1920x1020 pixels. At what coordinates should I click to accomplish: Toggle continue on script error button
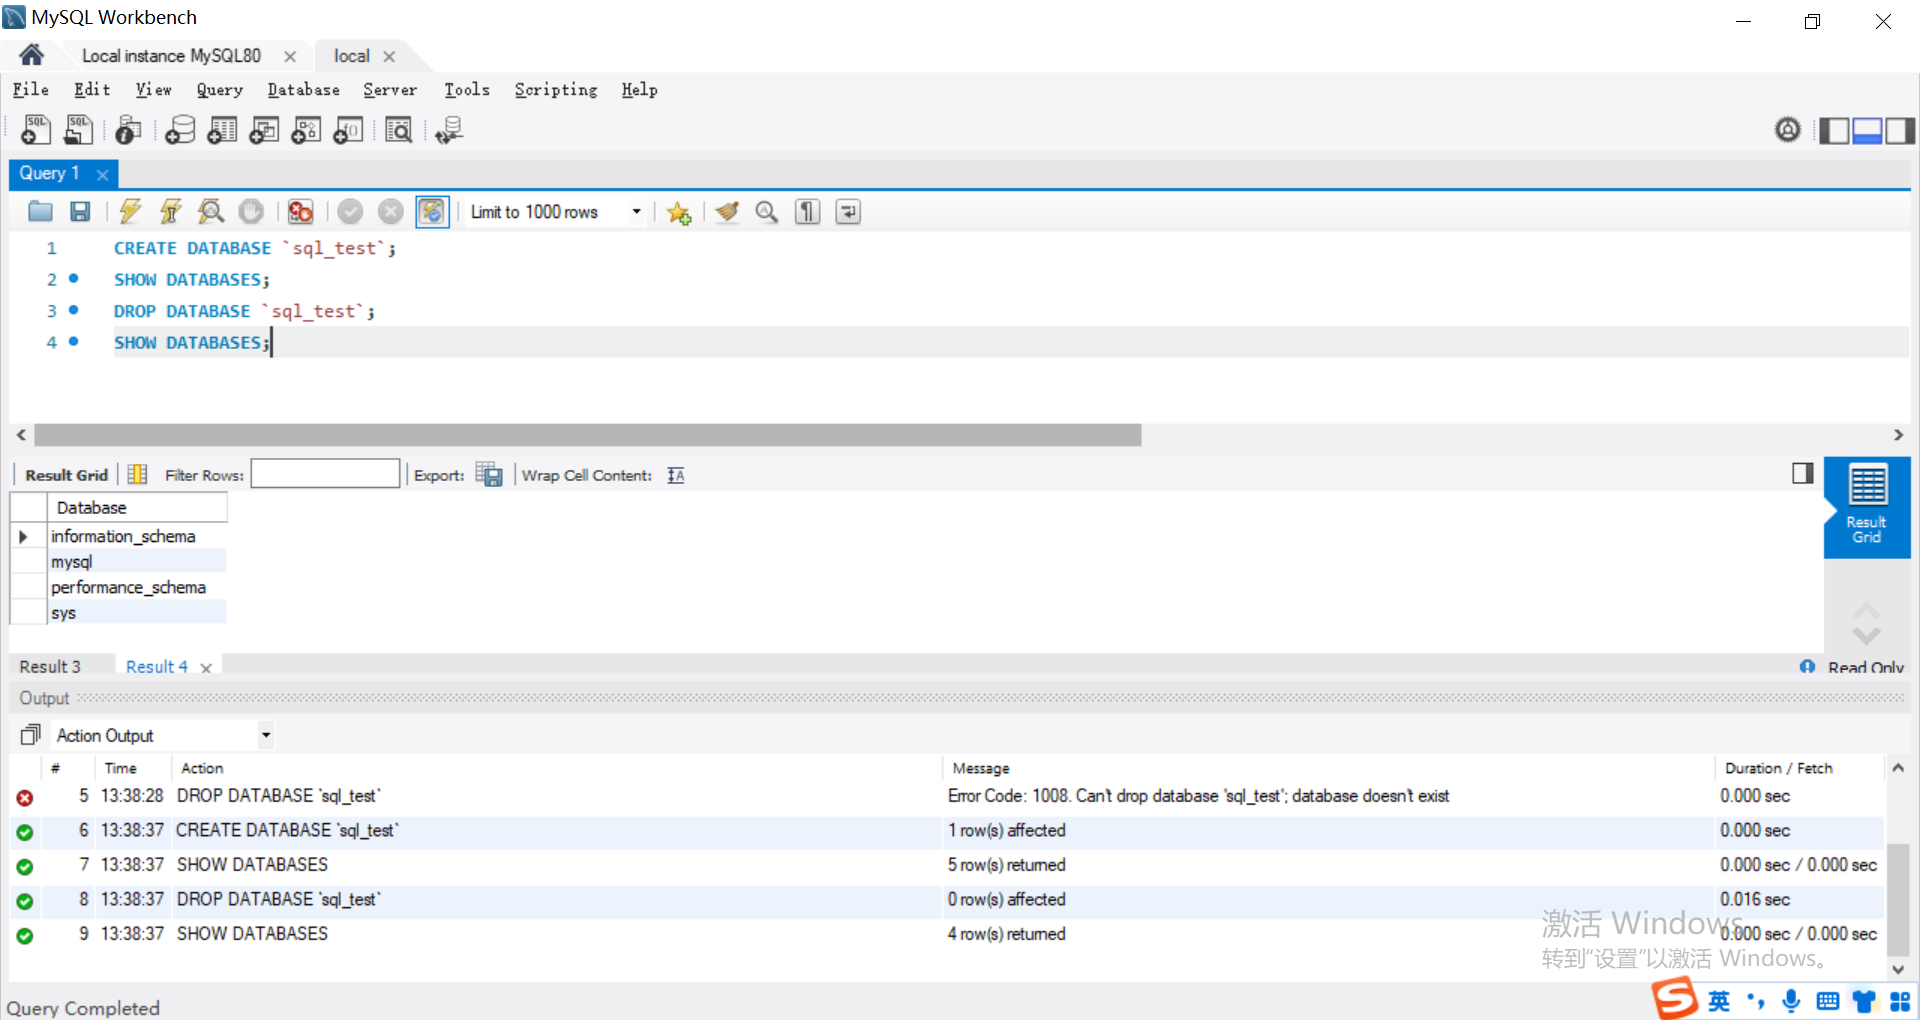(300, 211)
